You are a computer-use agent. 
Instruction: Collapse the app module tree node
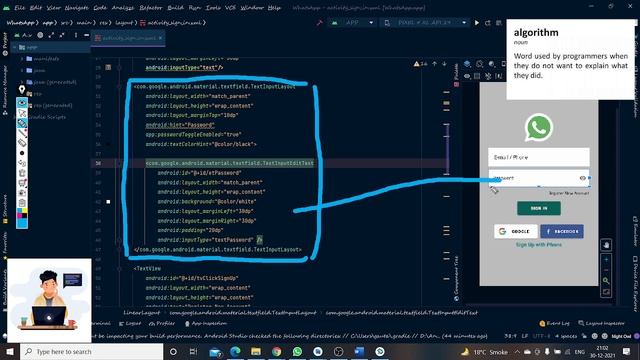15,47
